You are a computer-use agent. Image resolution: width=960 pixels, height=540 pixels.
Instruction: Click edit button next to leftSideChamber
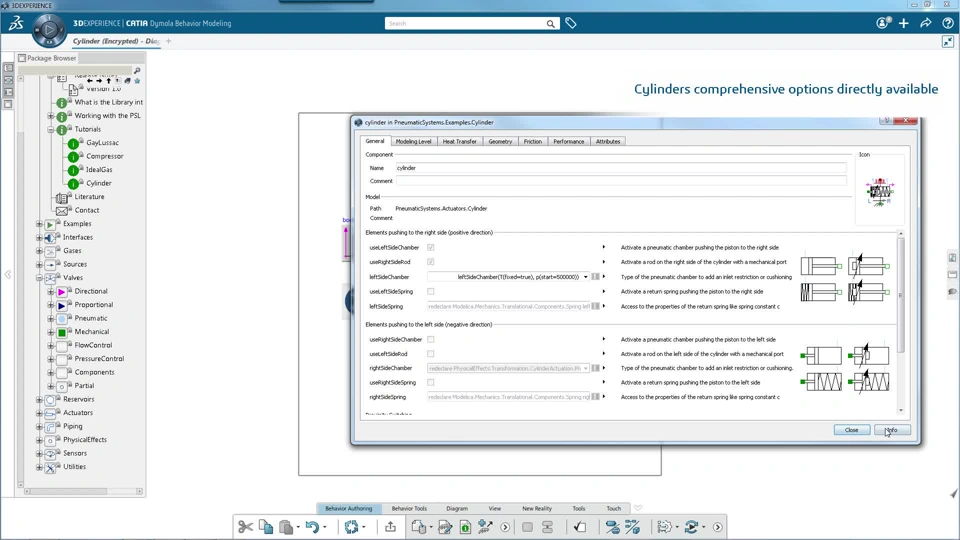pos(595,277)
